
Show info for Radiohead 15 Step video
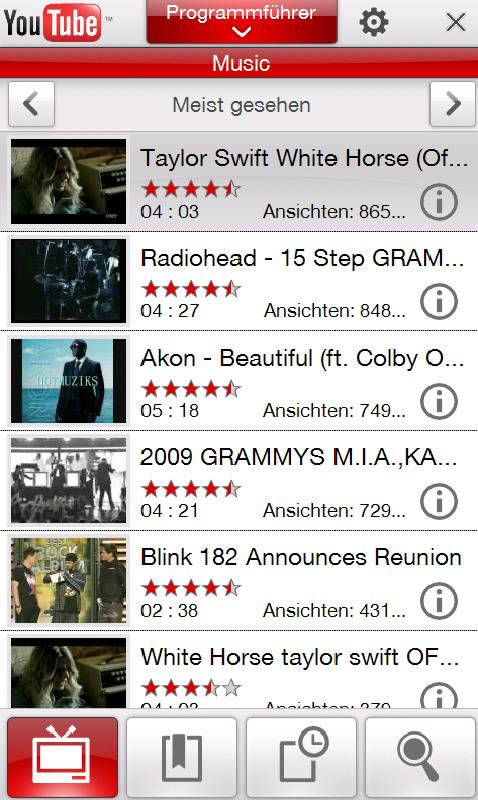(439, 301)
